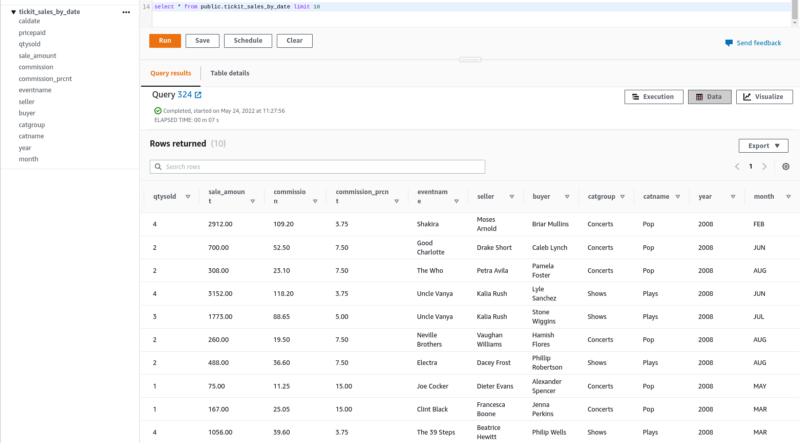Click the Dacey Frost seller cell
Viewport: 800px width, 443px height.
point(493,363)
